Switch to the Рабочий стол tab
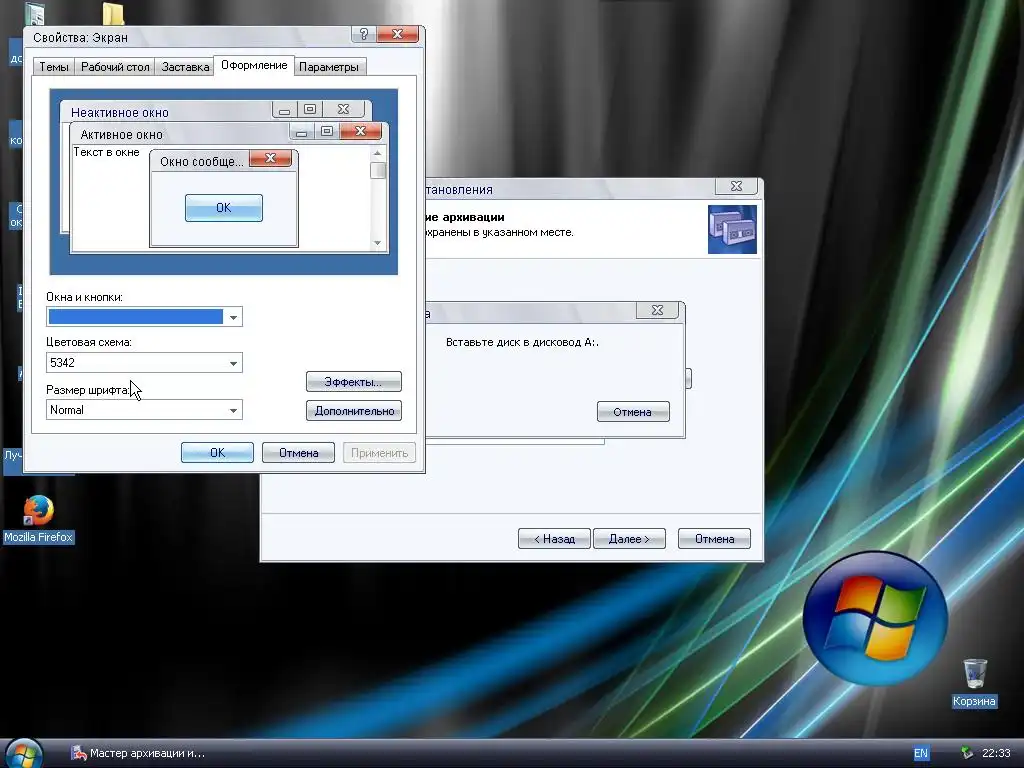 coord(115,67)
